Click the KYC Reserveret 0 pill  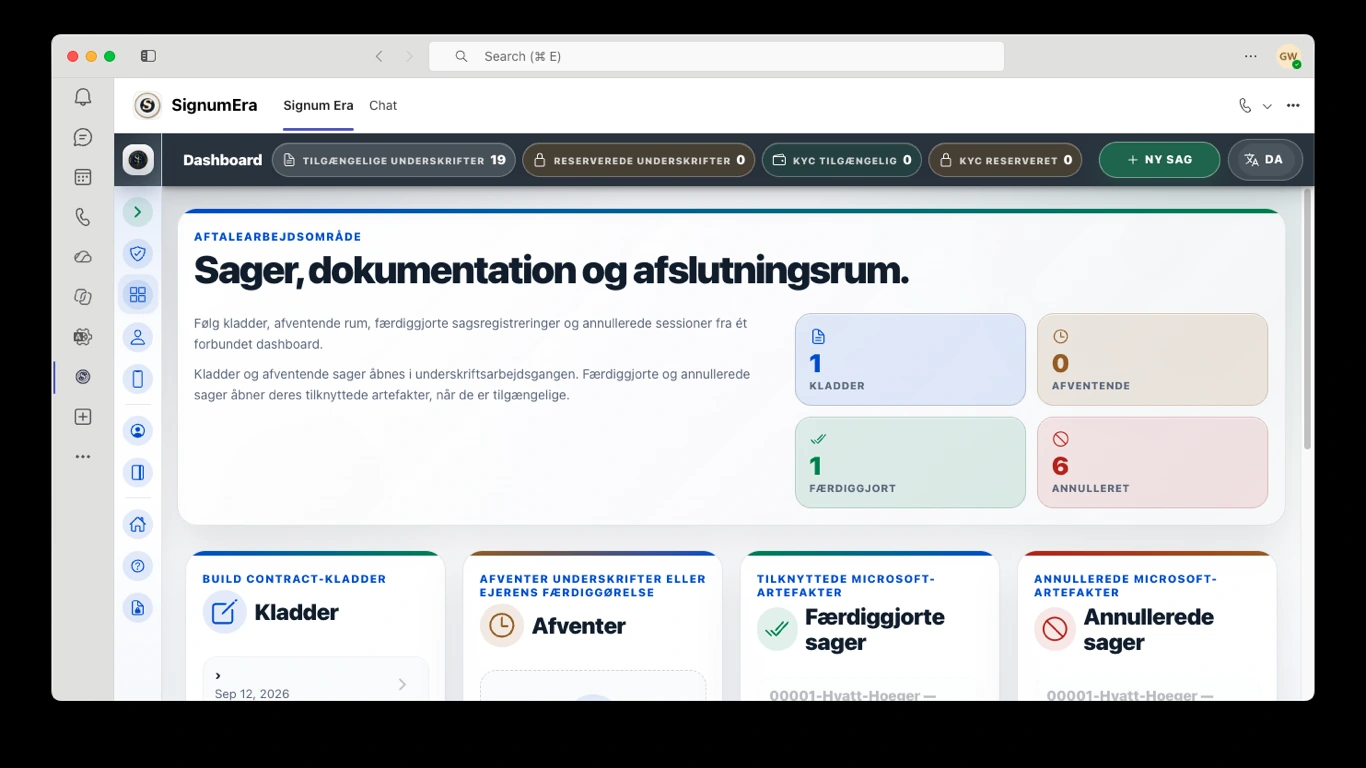(x=1005, y=160)
